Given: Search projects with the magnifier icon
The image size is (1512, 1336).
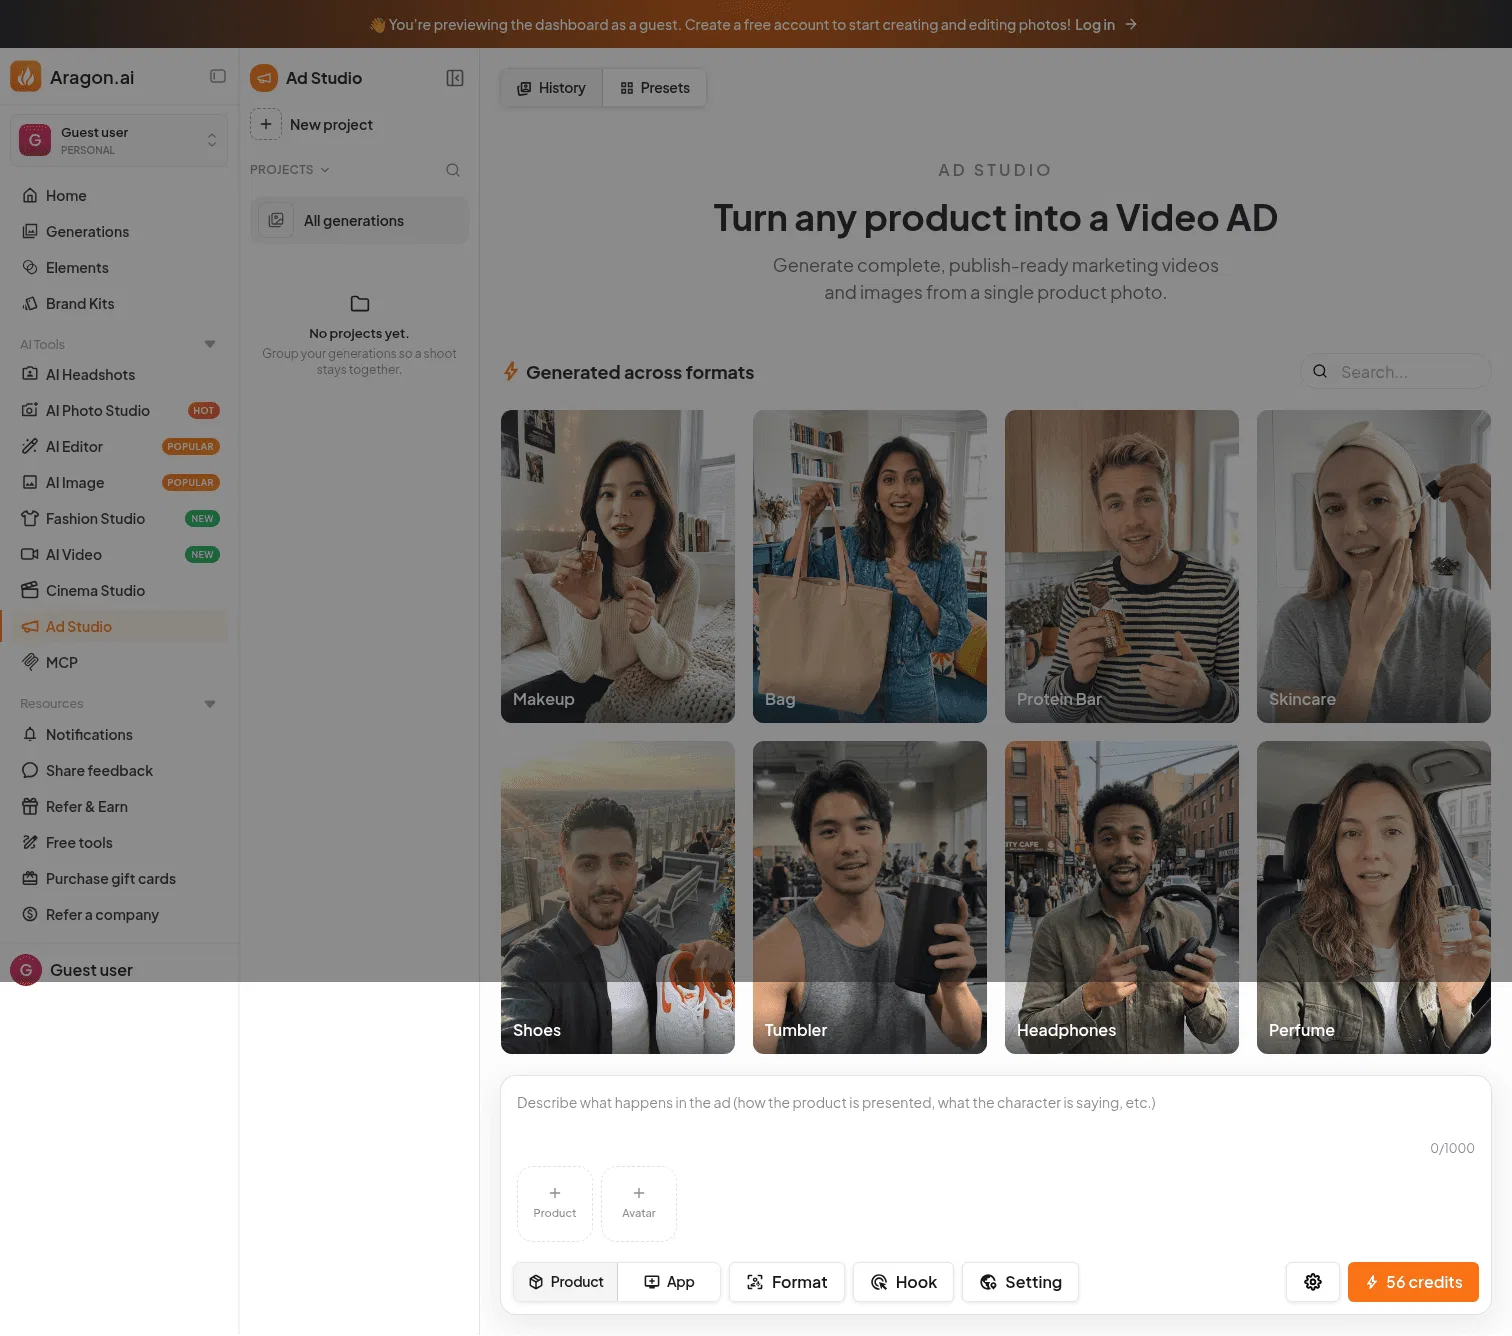Looking at the screenshot, I should coord(453,170).
